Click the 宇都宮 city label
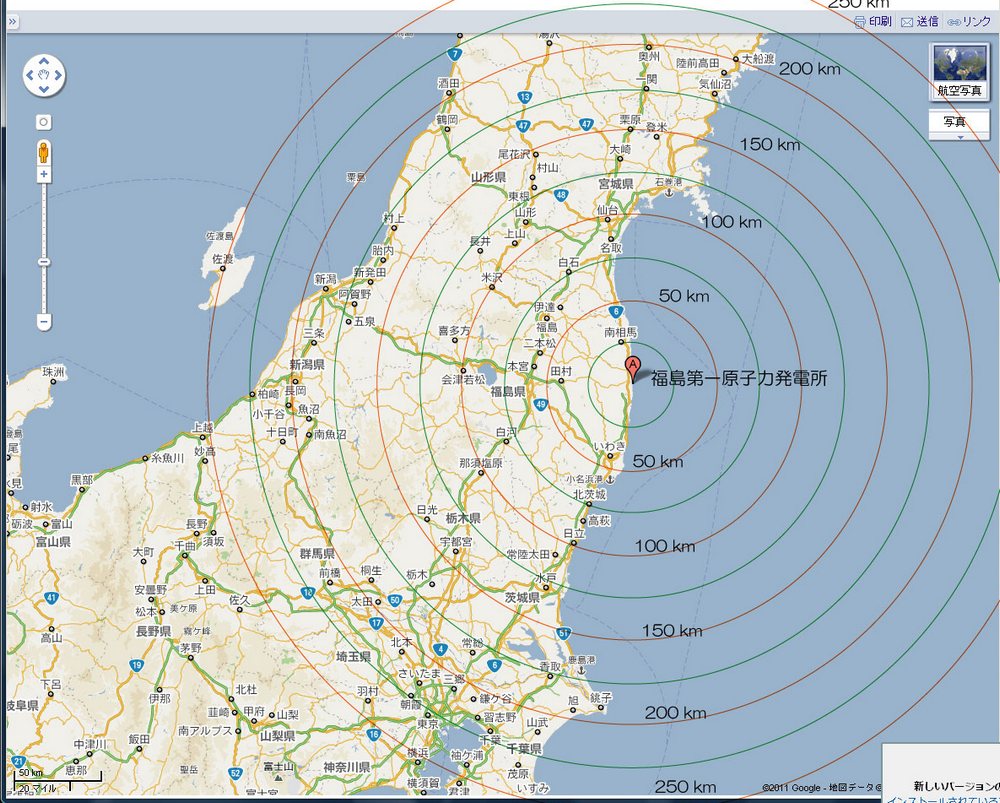 [x=456, y=542]
